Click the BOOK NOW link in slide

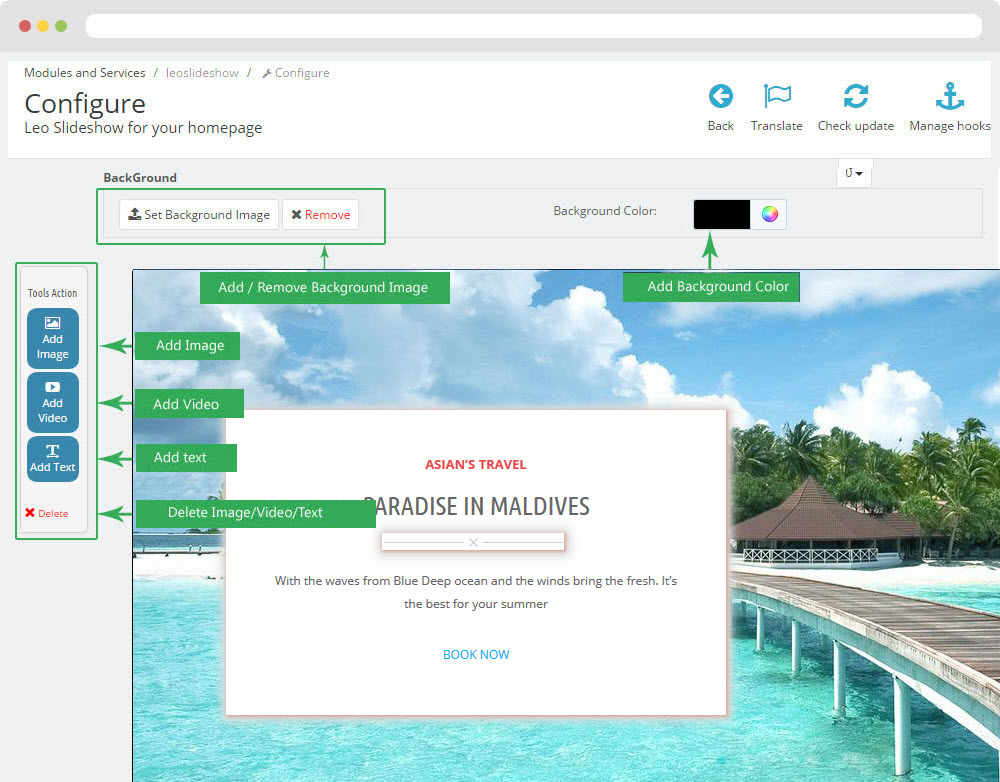[x=476, y=654]
